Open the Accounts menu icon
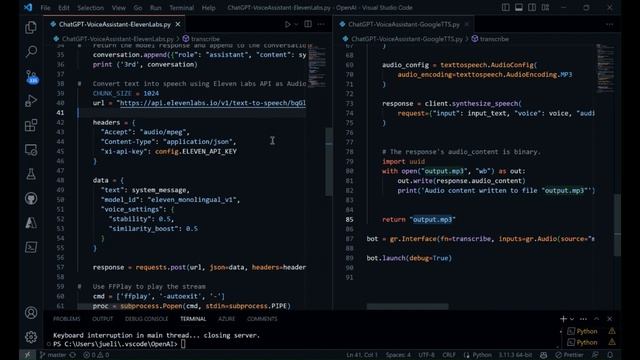640x360 pixels. point(31,313)
